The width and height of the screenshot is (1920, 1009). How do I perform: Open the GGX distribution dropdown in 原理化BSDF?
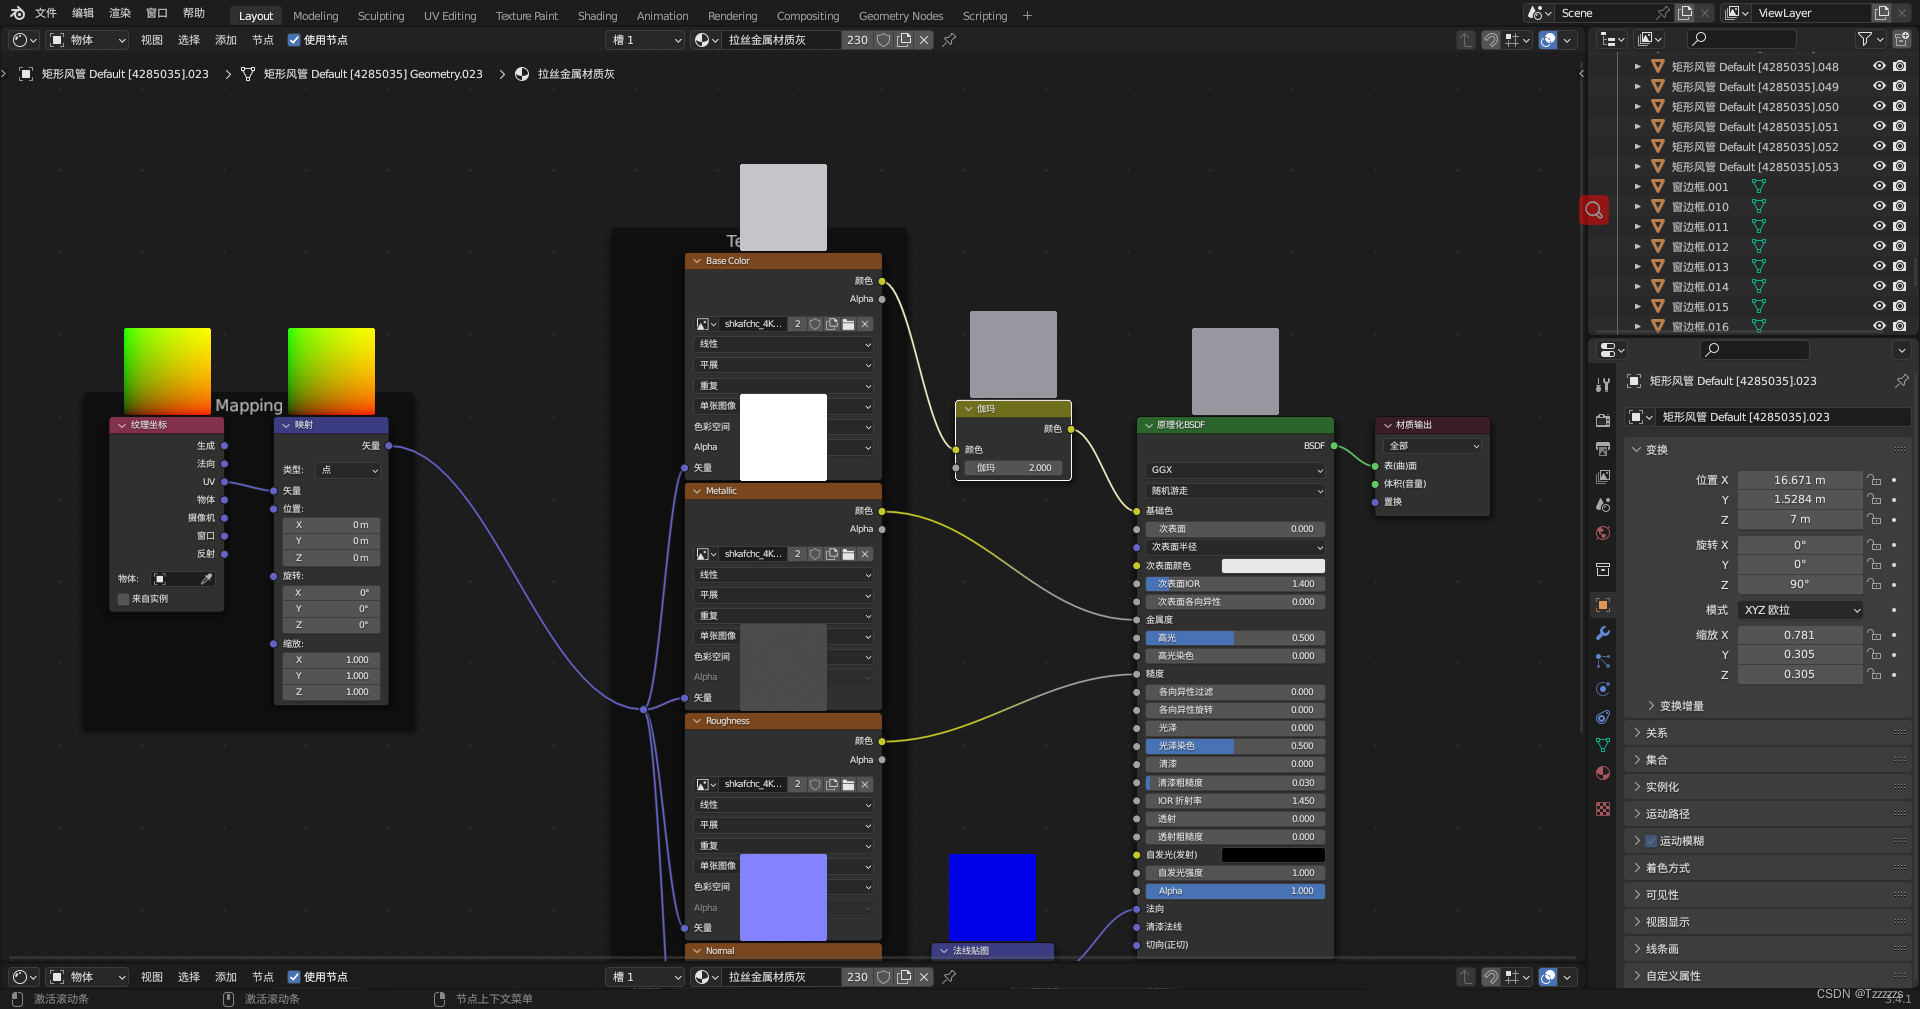click(x=1234, y=470)
